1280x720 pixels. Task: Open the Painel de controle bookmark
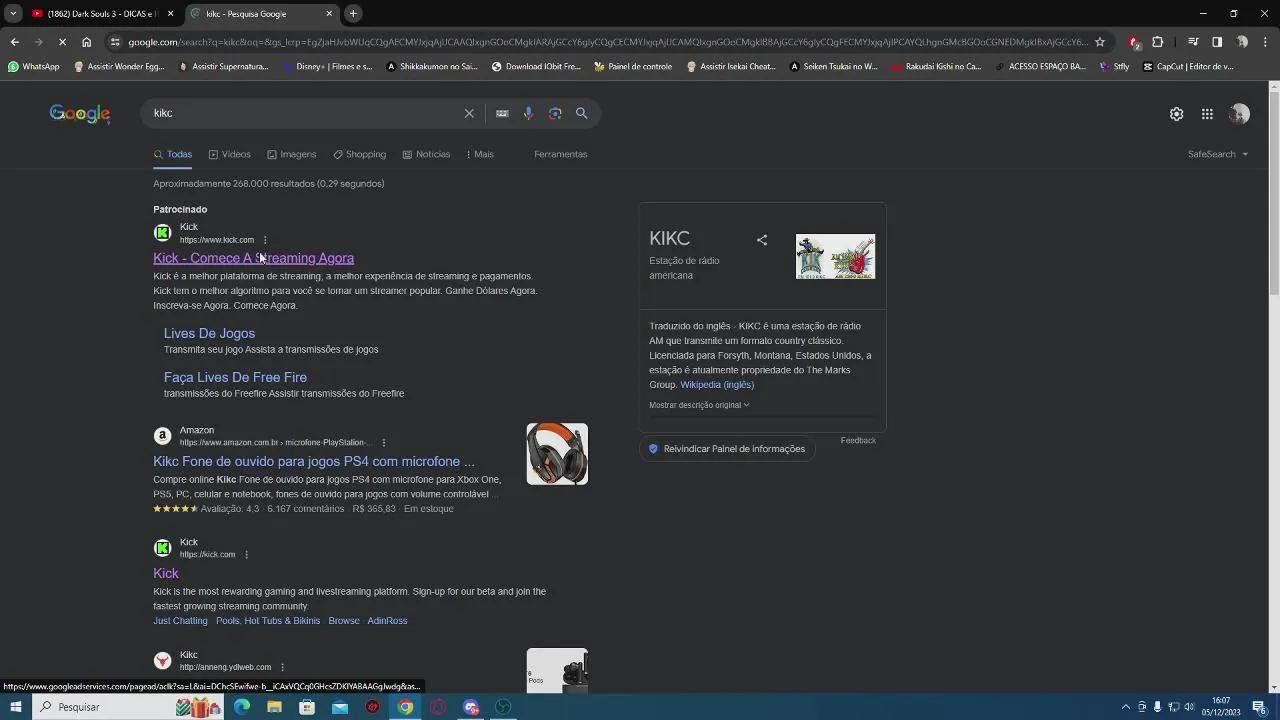(633, 66)
